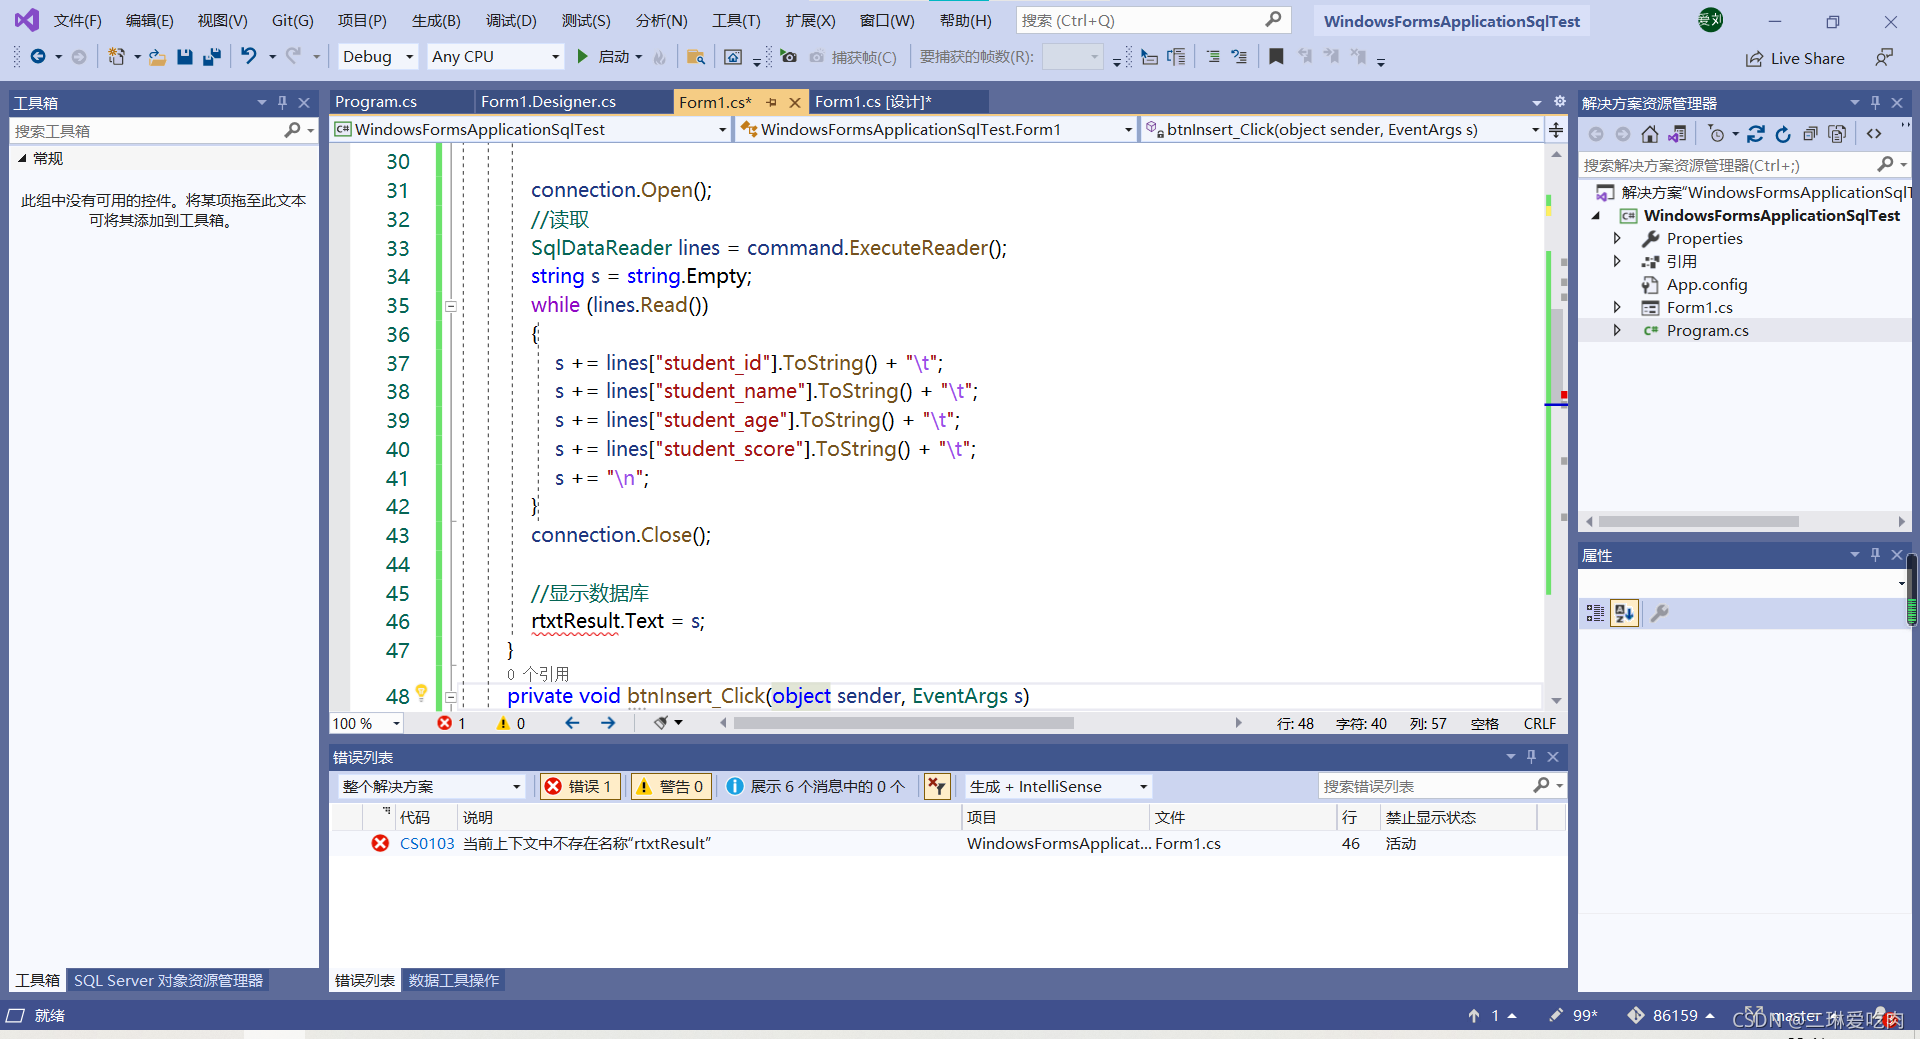The width and height of the screenshot is (1920, 1039).
Task: Open the Debug configuration dropdown
Action: coord(378,57)
